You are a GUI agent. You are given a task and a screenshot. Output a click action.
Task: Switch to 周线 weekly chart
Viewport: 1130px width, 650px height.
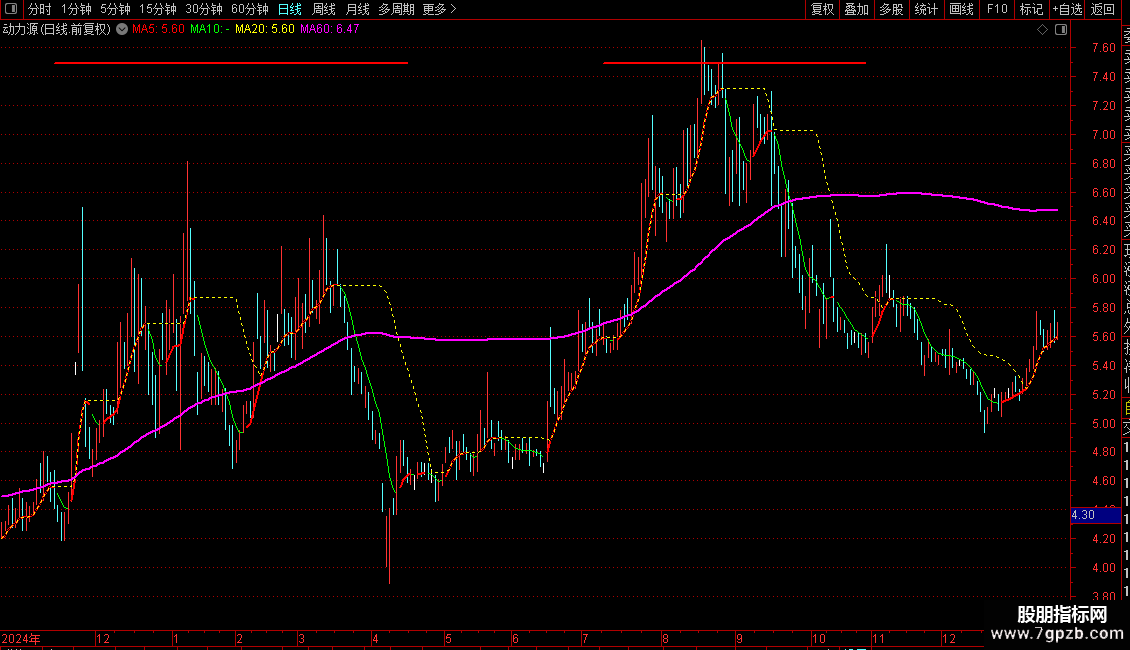pos(324,9)
